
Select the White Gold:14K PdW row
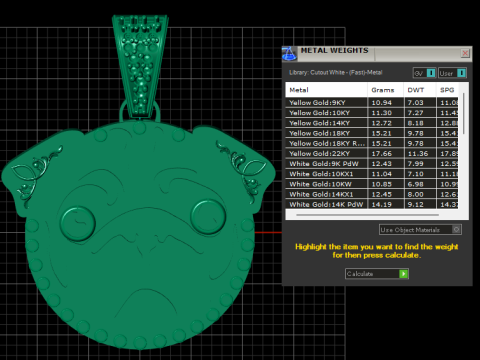(372, 204)
